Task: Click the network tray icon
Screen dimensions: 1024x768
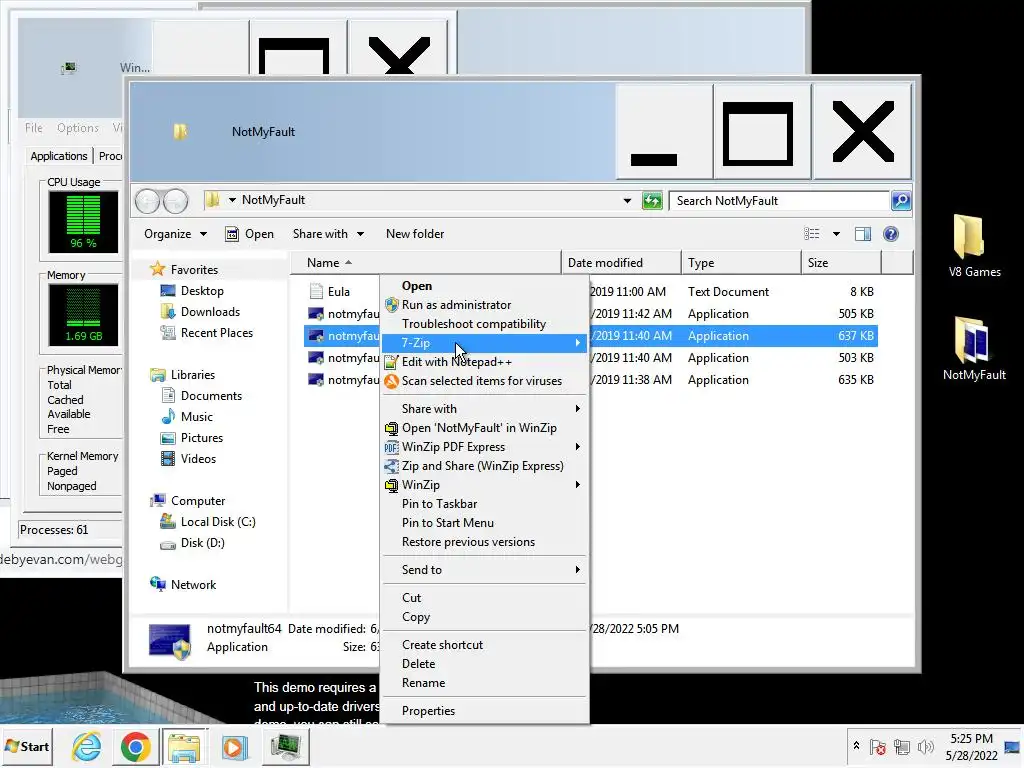Action: pyautogui.click(x=902, y=746)
